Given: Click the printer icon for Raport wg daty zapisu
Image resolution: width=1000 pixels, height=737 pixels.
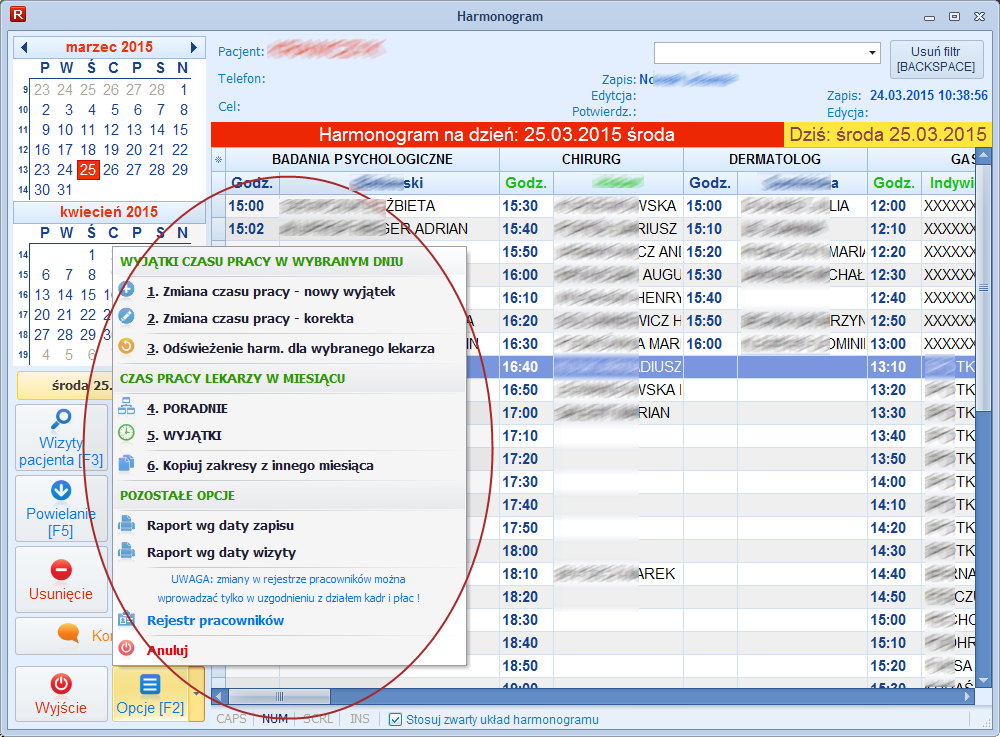Looking at the screenshot, I should pos(126,524).
